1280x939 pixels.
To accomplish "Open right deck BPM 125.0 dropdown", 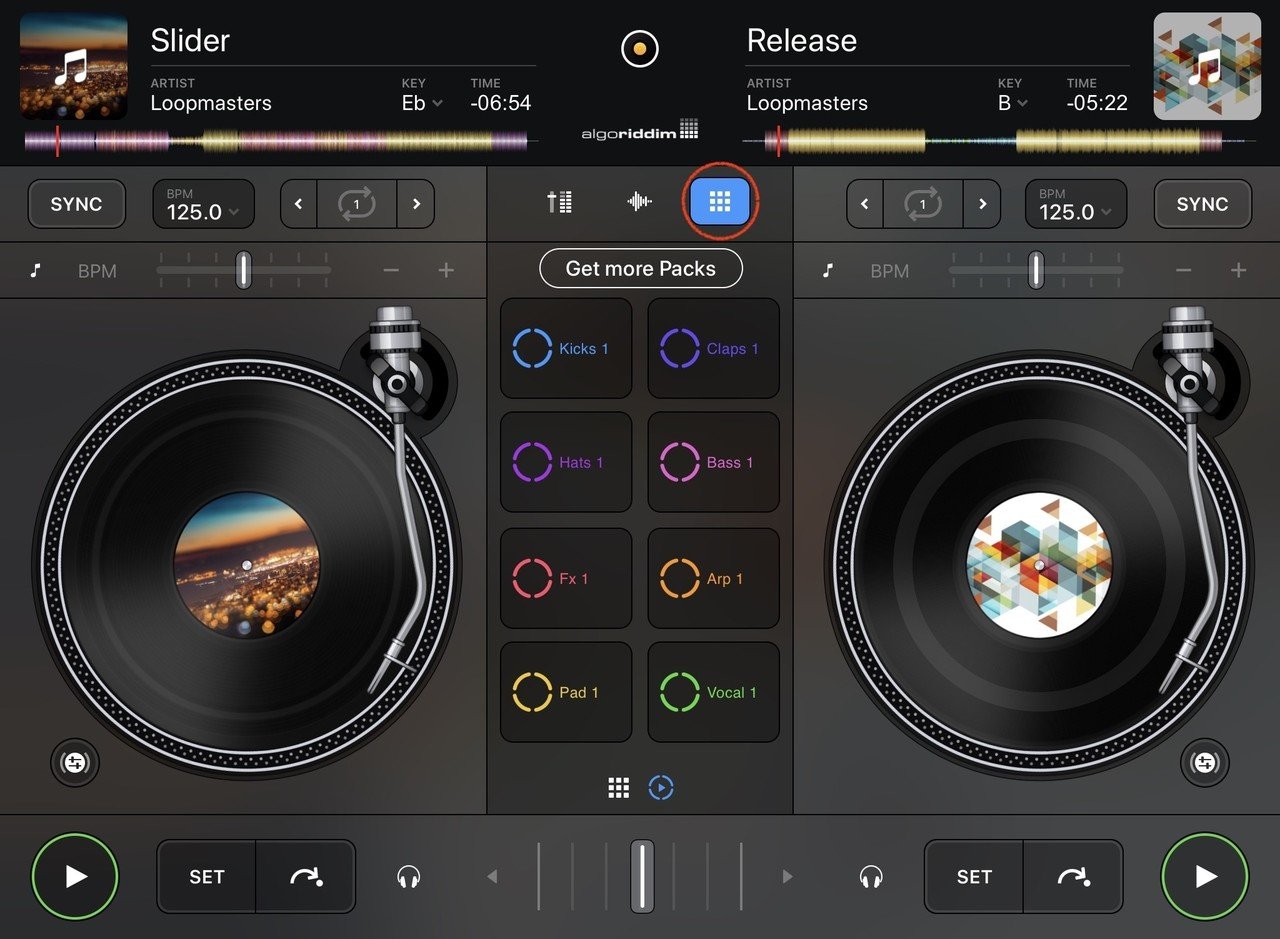I will [x=1076, y=204].
